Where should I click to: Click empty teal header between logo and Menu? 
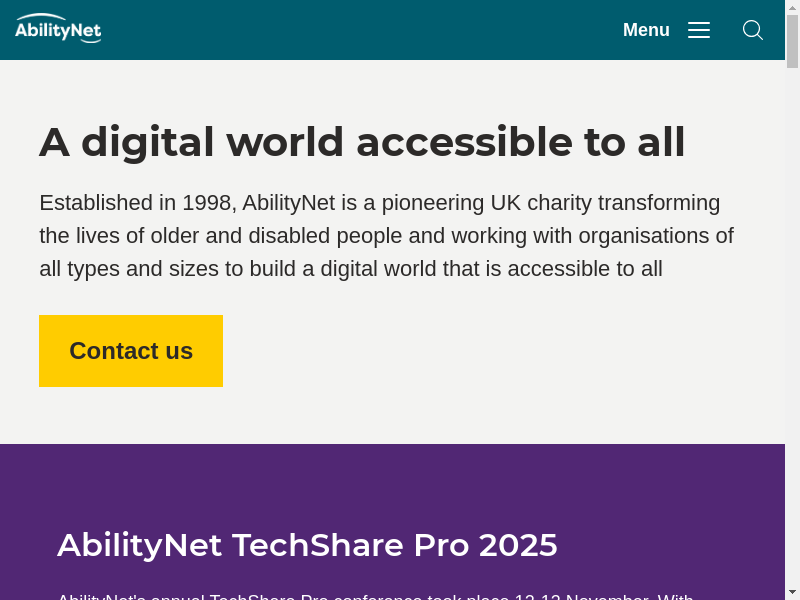point(360,30)
